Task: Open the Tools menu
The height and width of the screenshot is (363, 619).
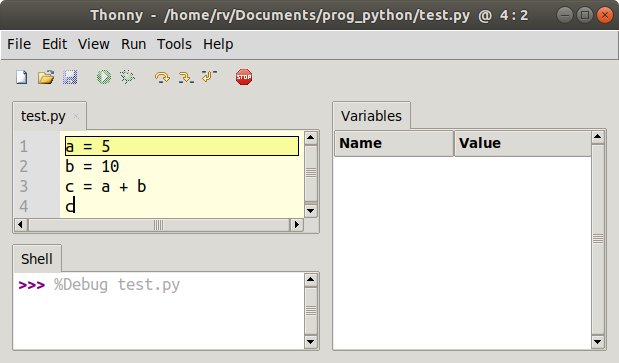Action: 174,44
